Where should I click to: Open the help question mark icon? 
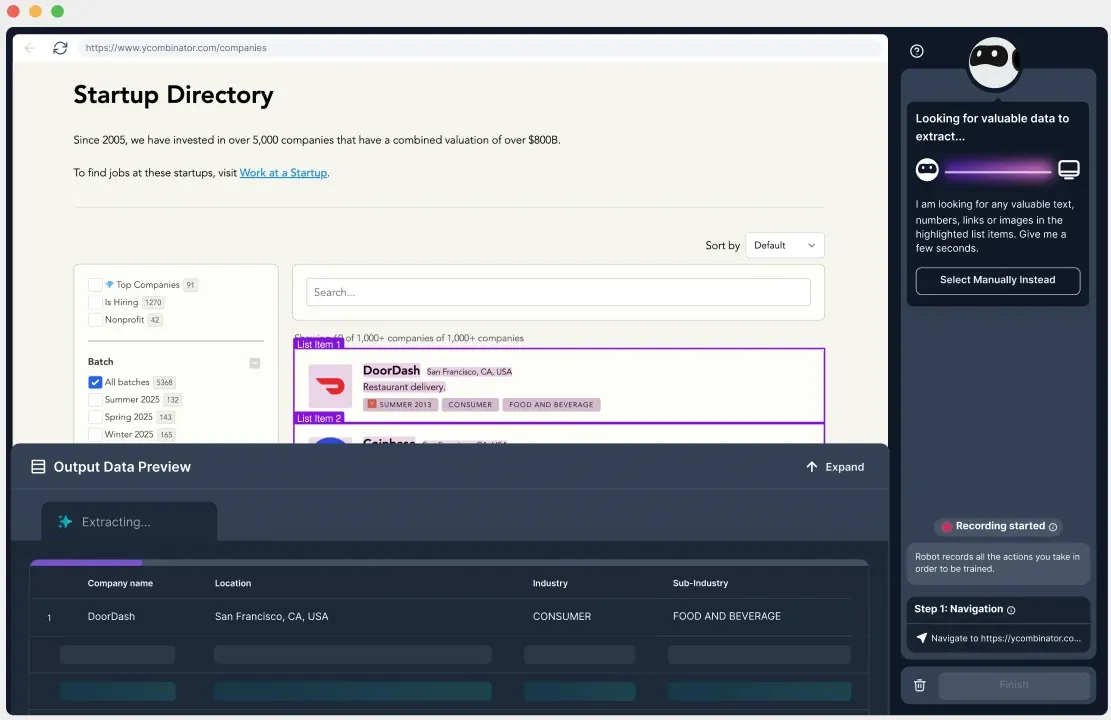coord(917,51)
